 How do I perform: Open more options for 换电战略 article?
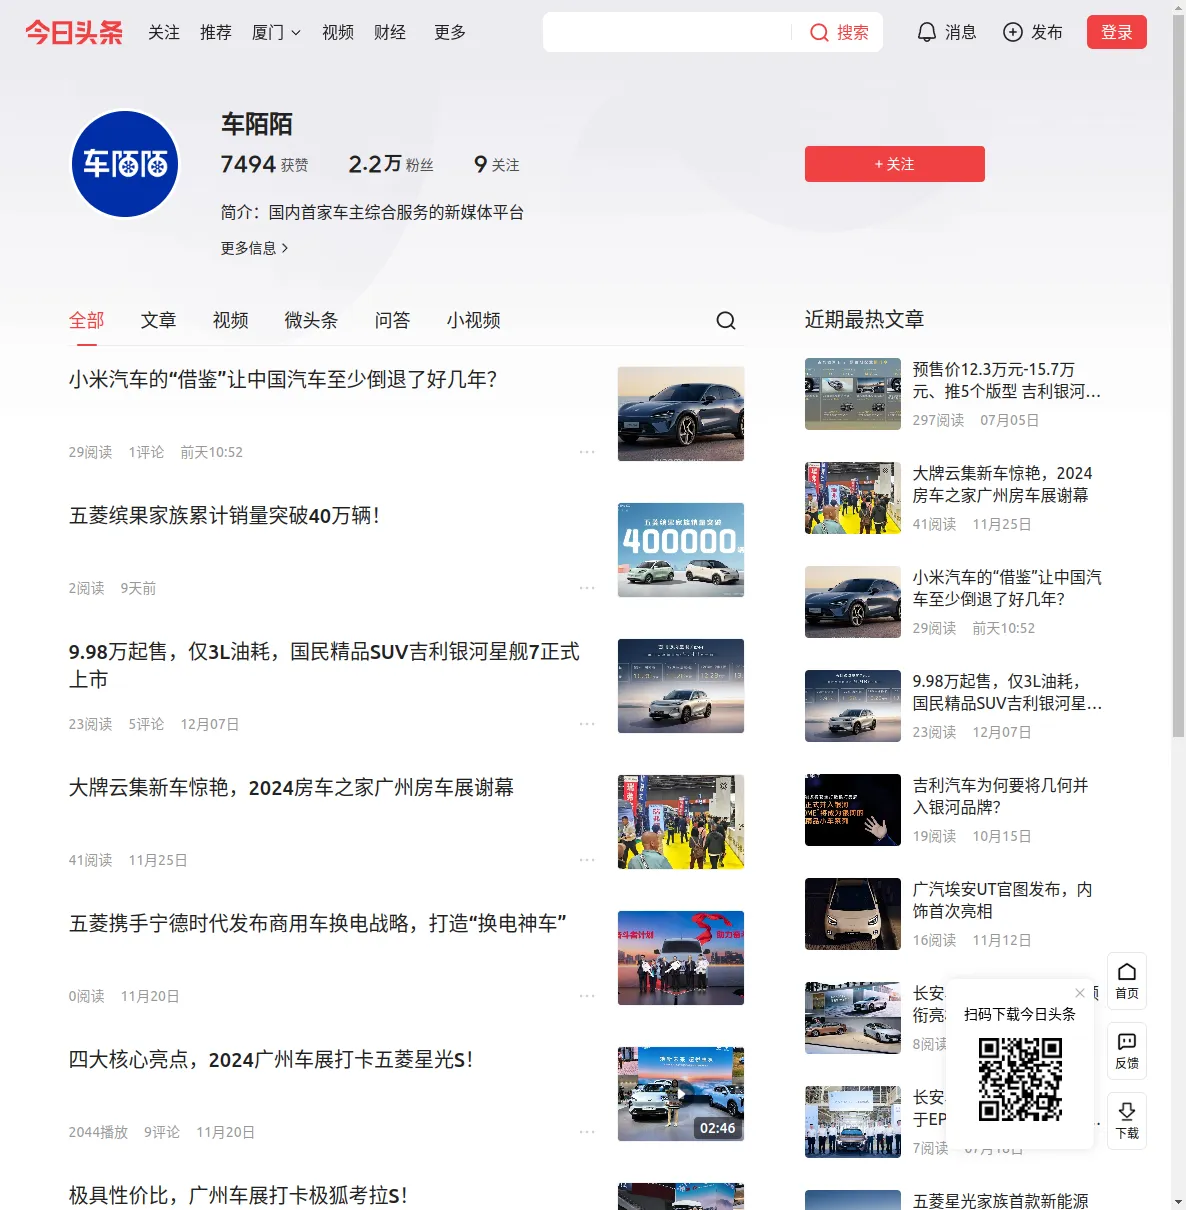point(587,996)
